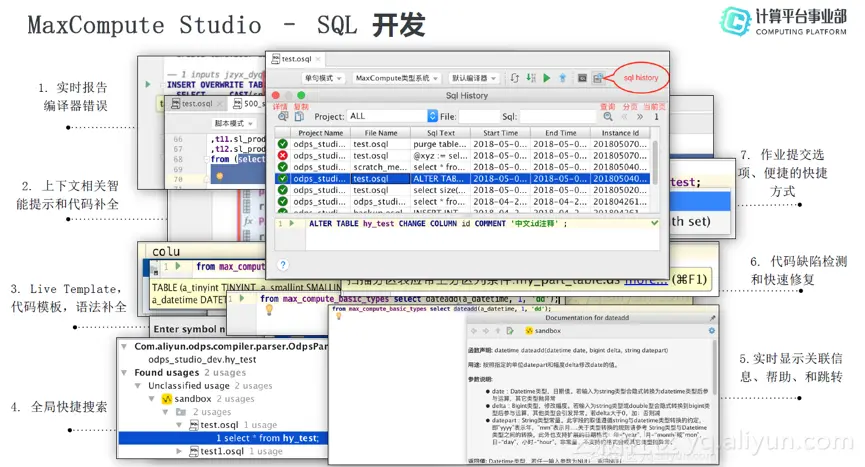865x467 pixels.
Task: Sort by Project Name column header
Action: point(321,133)
